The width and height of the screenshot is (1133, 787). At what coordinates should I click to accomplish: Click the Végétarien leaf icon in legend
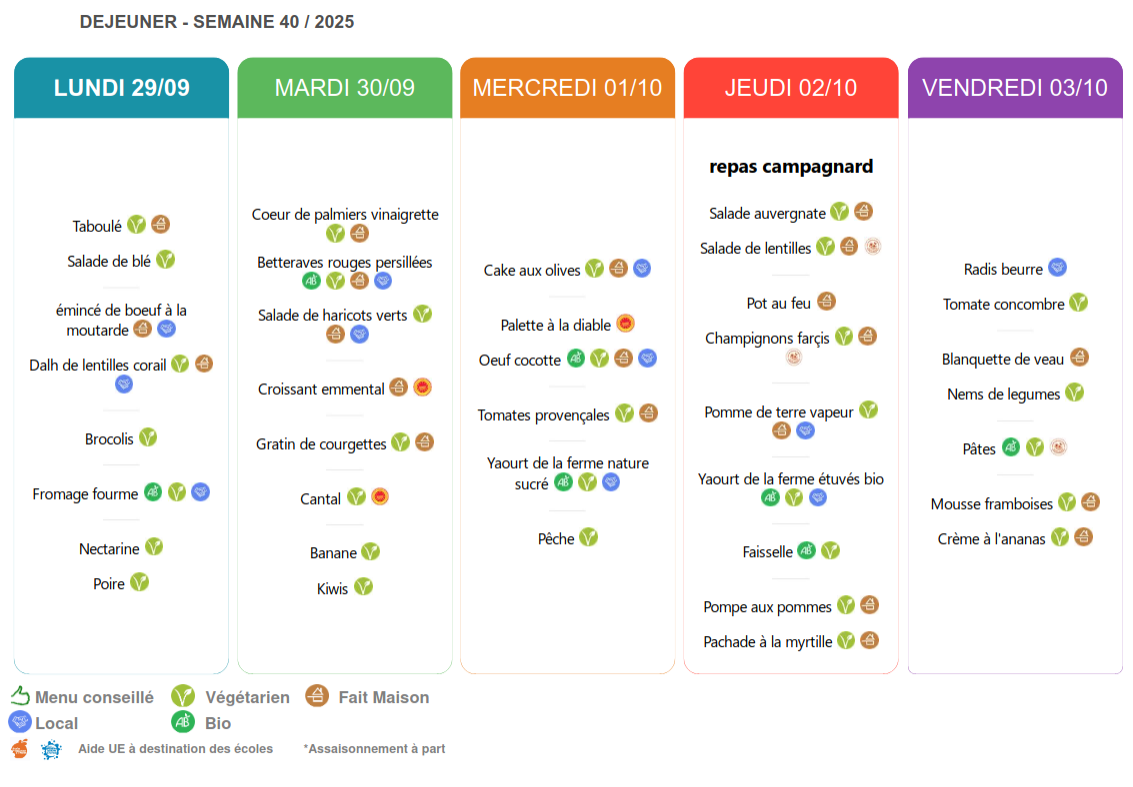click(x=183, y=697)
